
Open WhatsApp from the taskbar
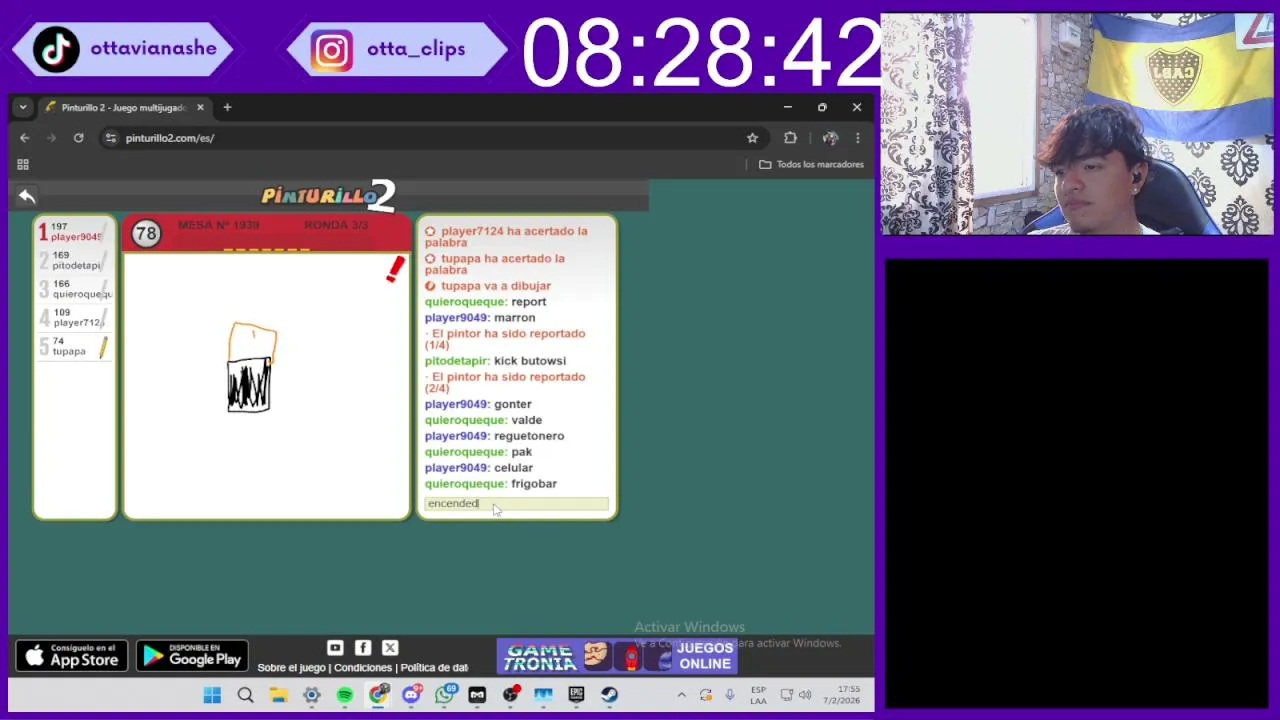(444, 695)
